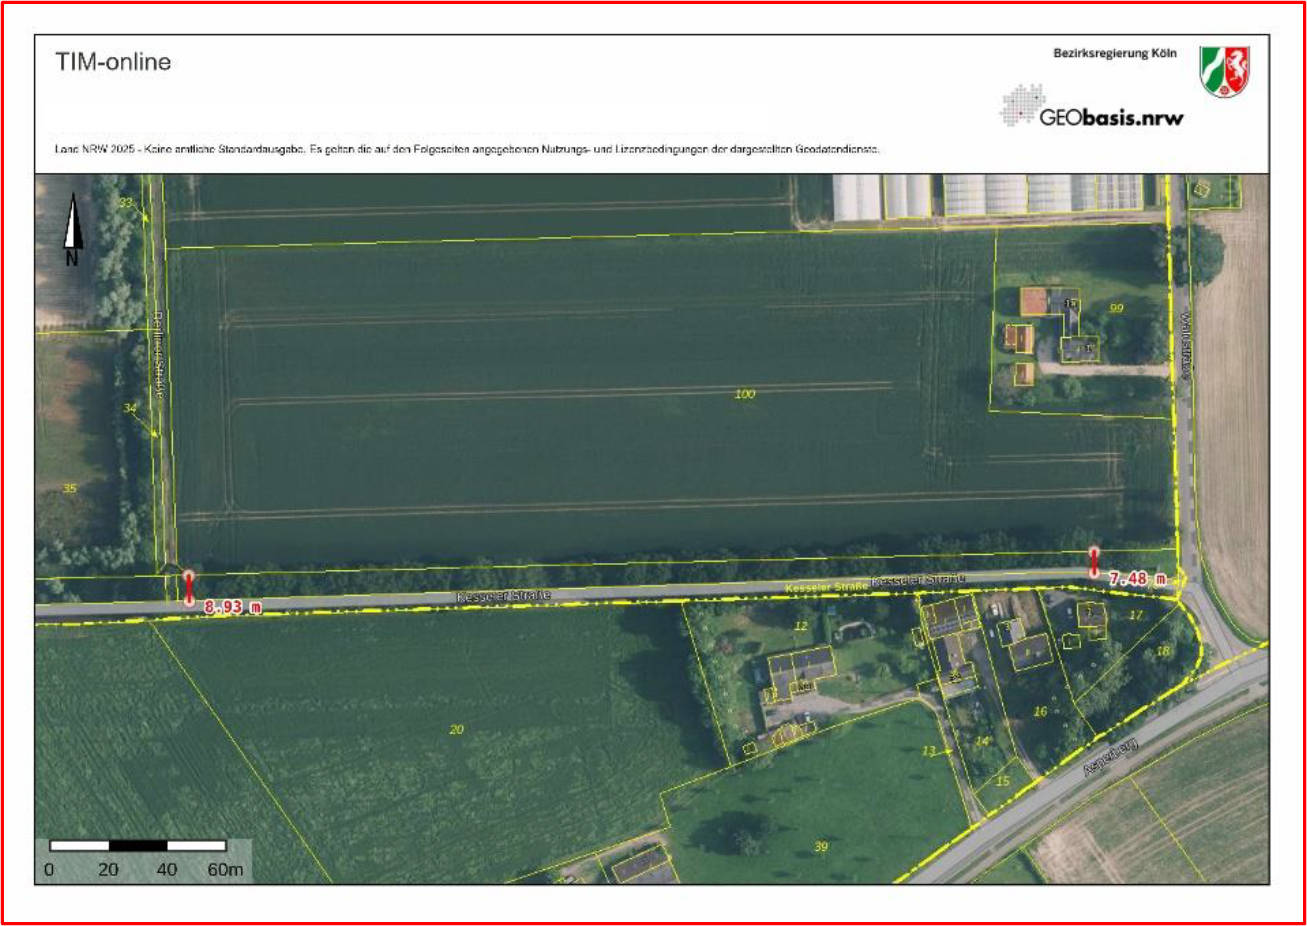This screenshot has width=1307, height=926.
Task: Click parcel number 39
Action: (821, 846)
